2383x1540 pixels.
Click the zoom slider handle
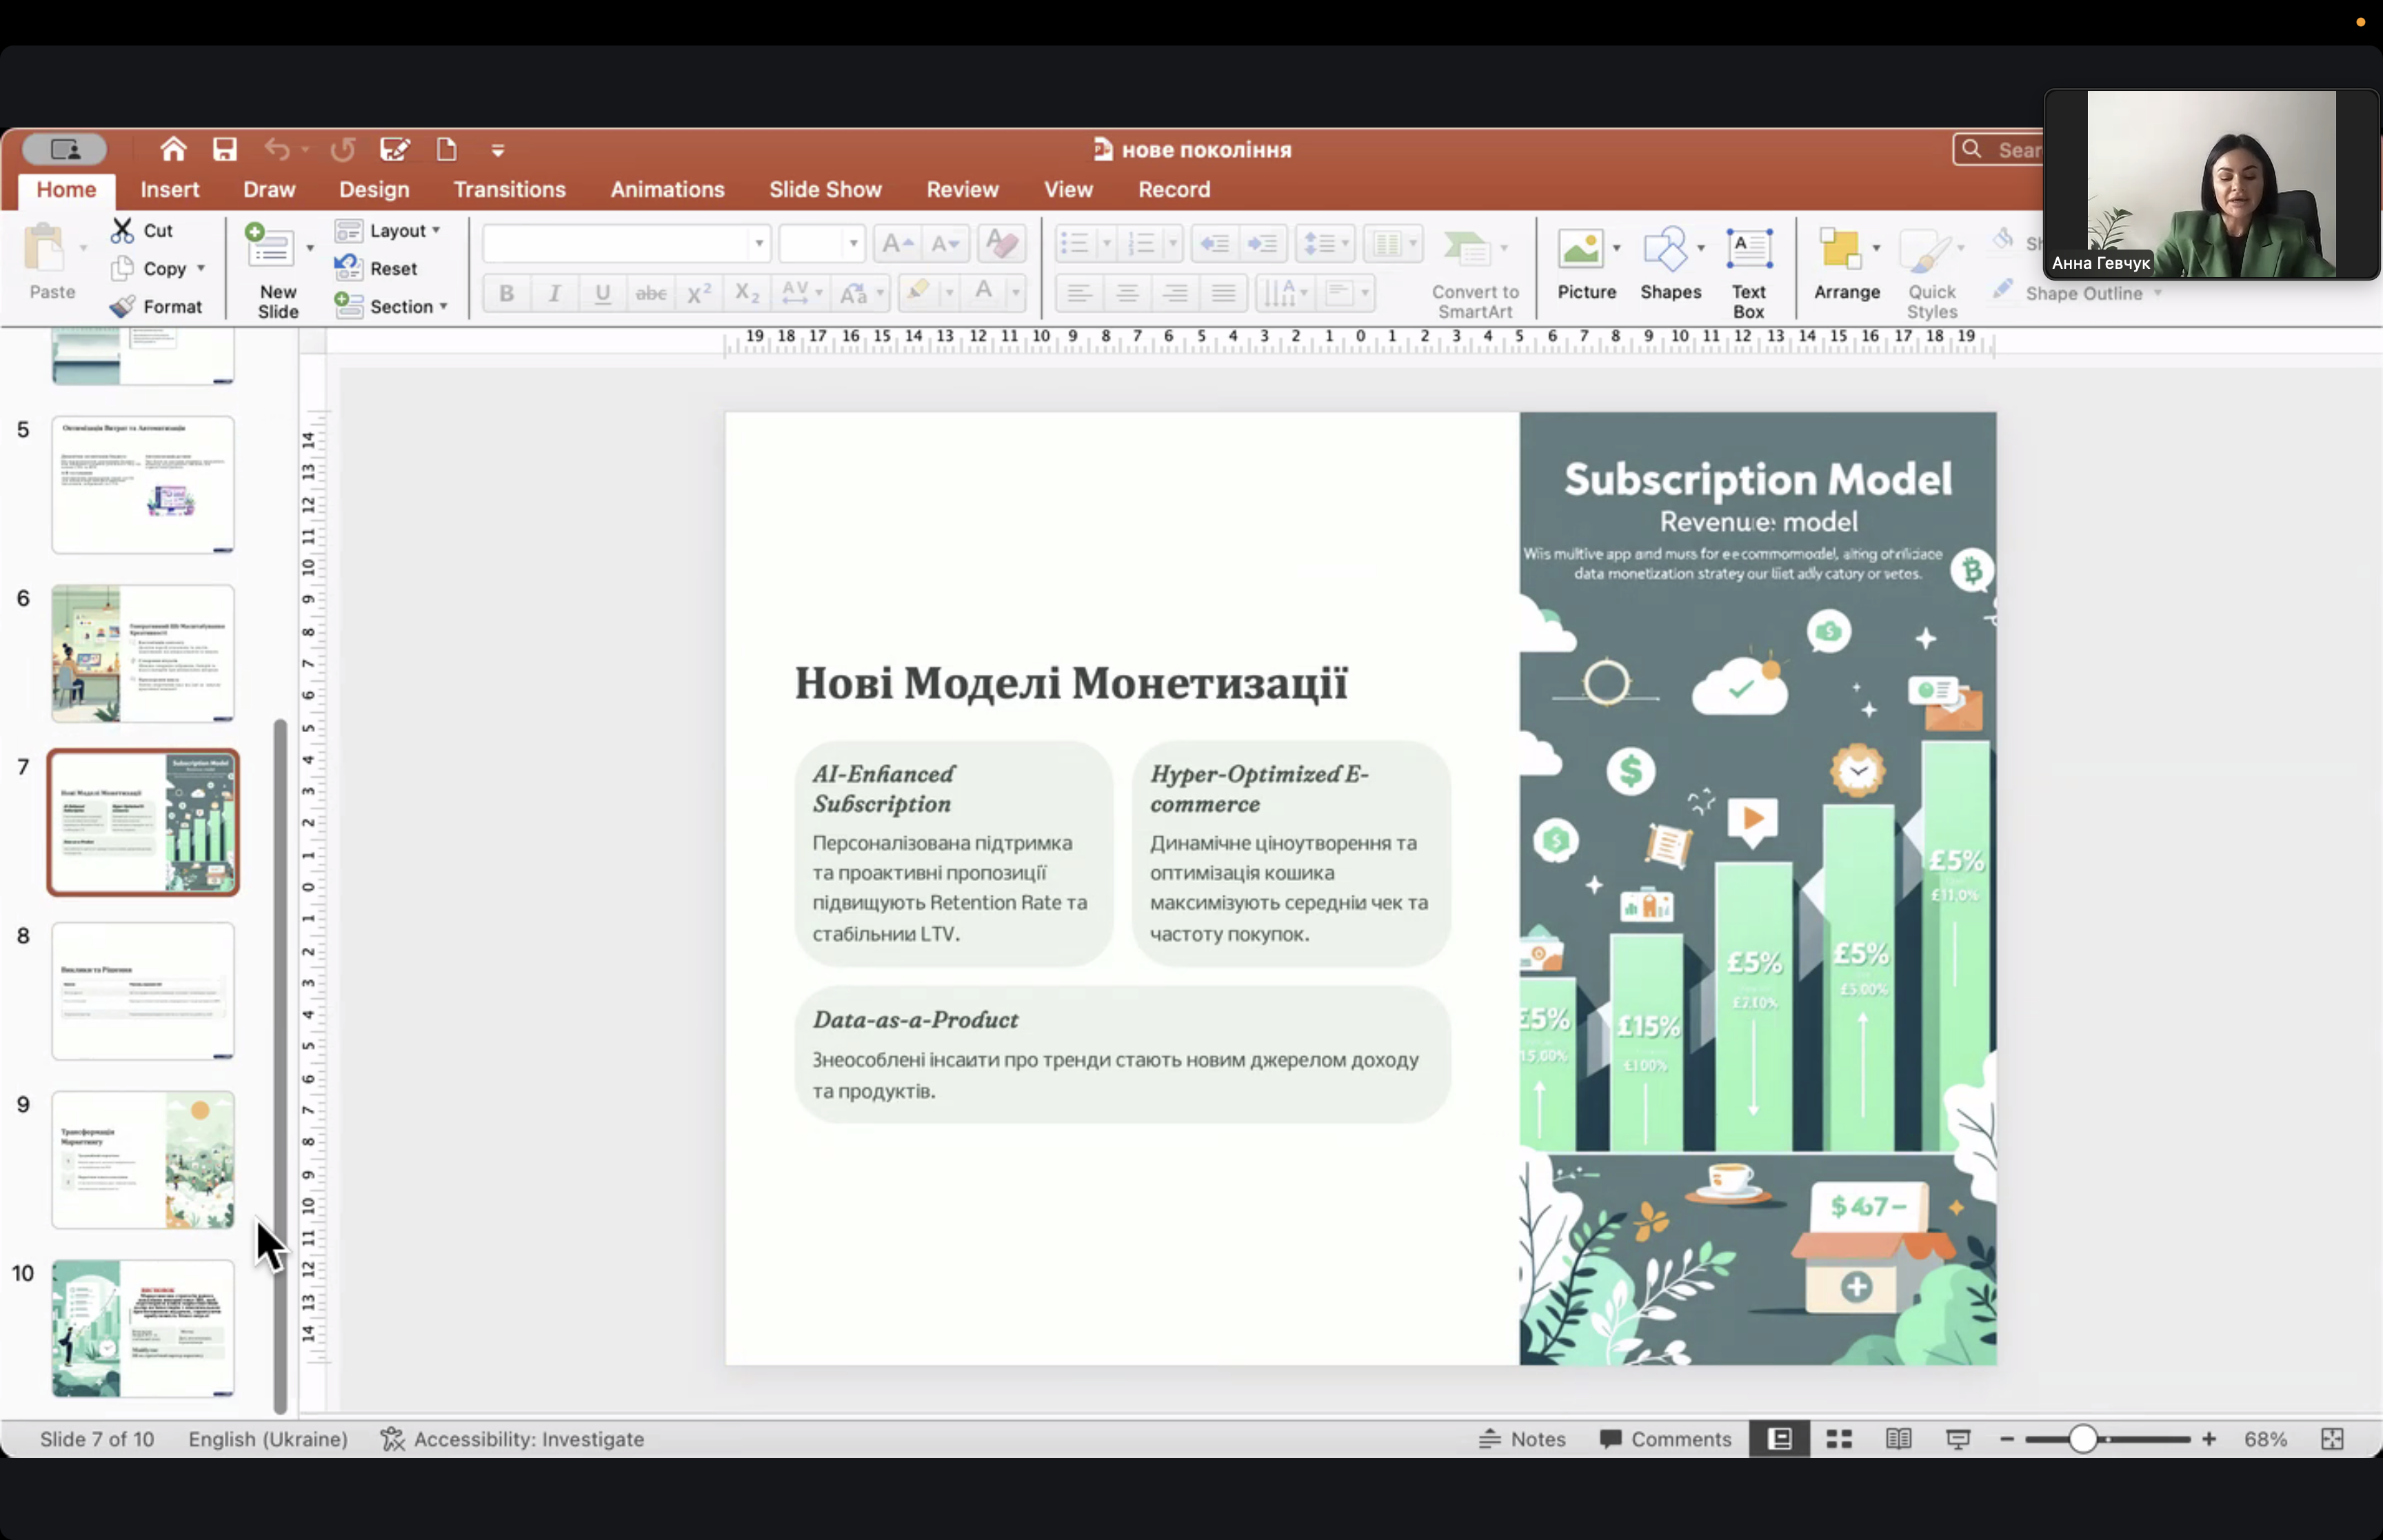point(2082,1439)
